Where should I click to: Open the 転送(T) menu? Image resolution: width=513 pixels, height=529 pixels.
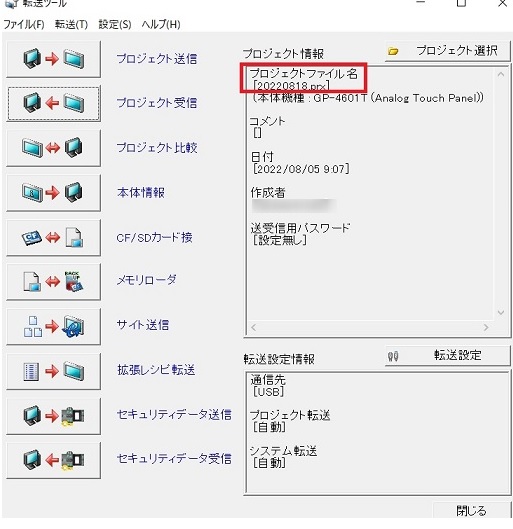click(71, 24)
